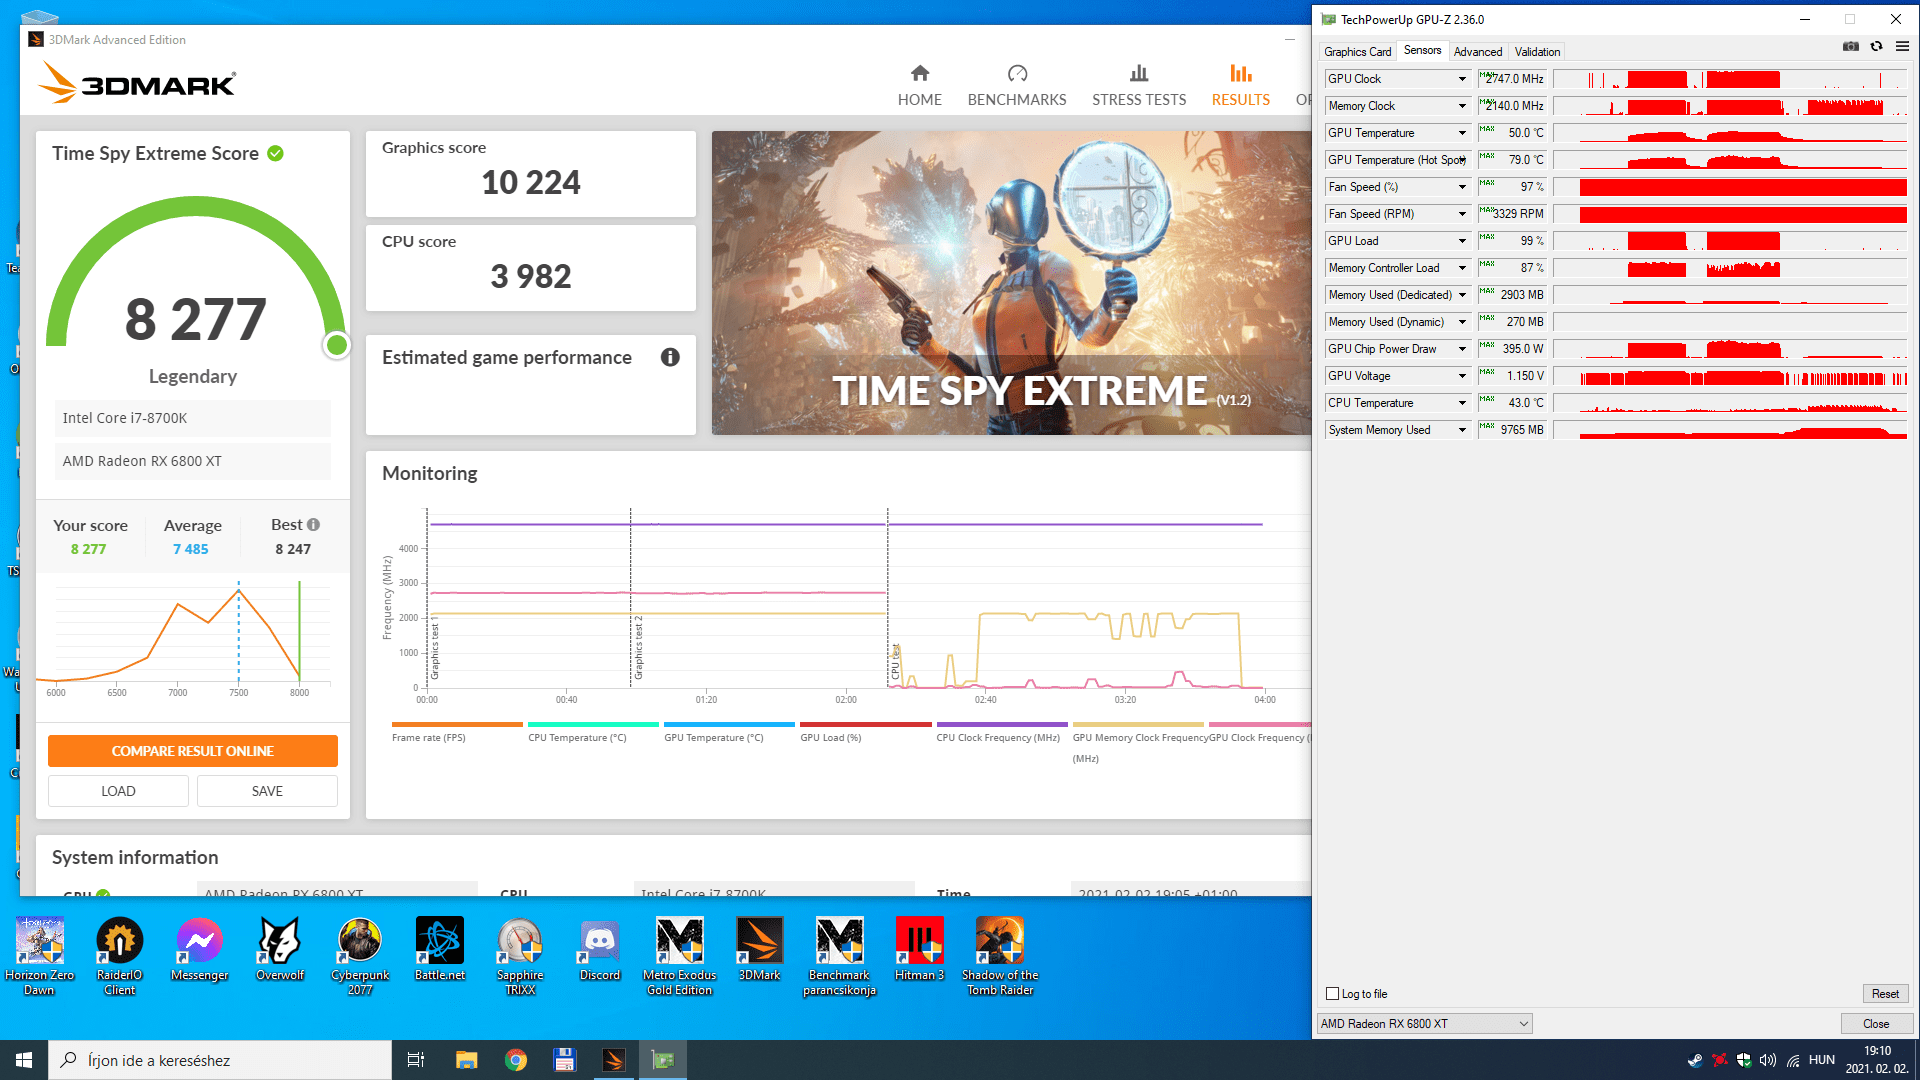Click the Windows Start button
The width and height of the screenshot is (1920, 1080).
click(24, 1060)
